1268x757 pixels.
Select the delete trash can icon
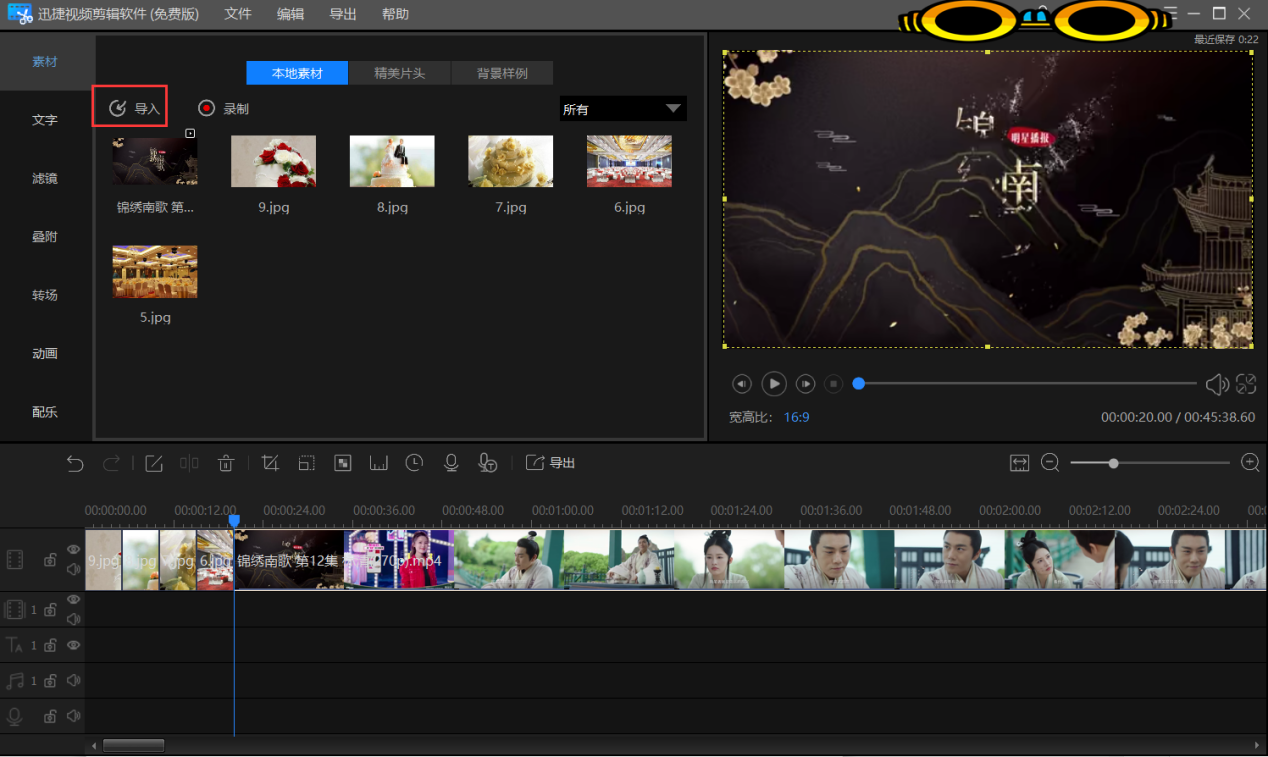pyautogui.click(x=226, y=463)
